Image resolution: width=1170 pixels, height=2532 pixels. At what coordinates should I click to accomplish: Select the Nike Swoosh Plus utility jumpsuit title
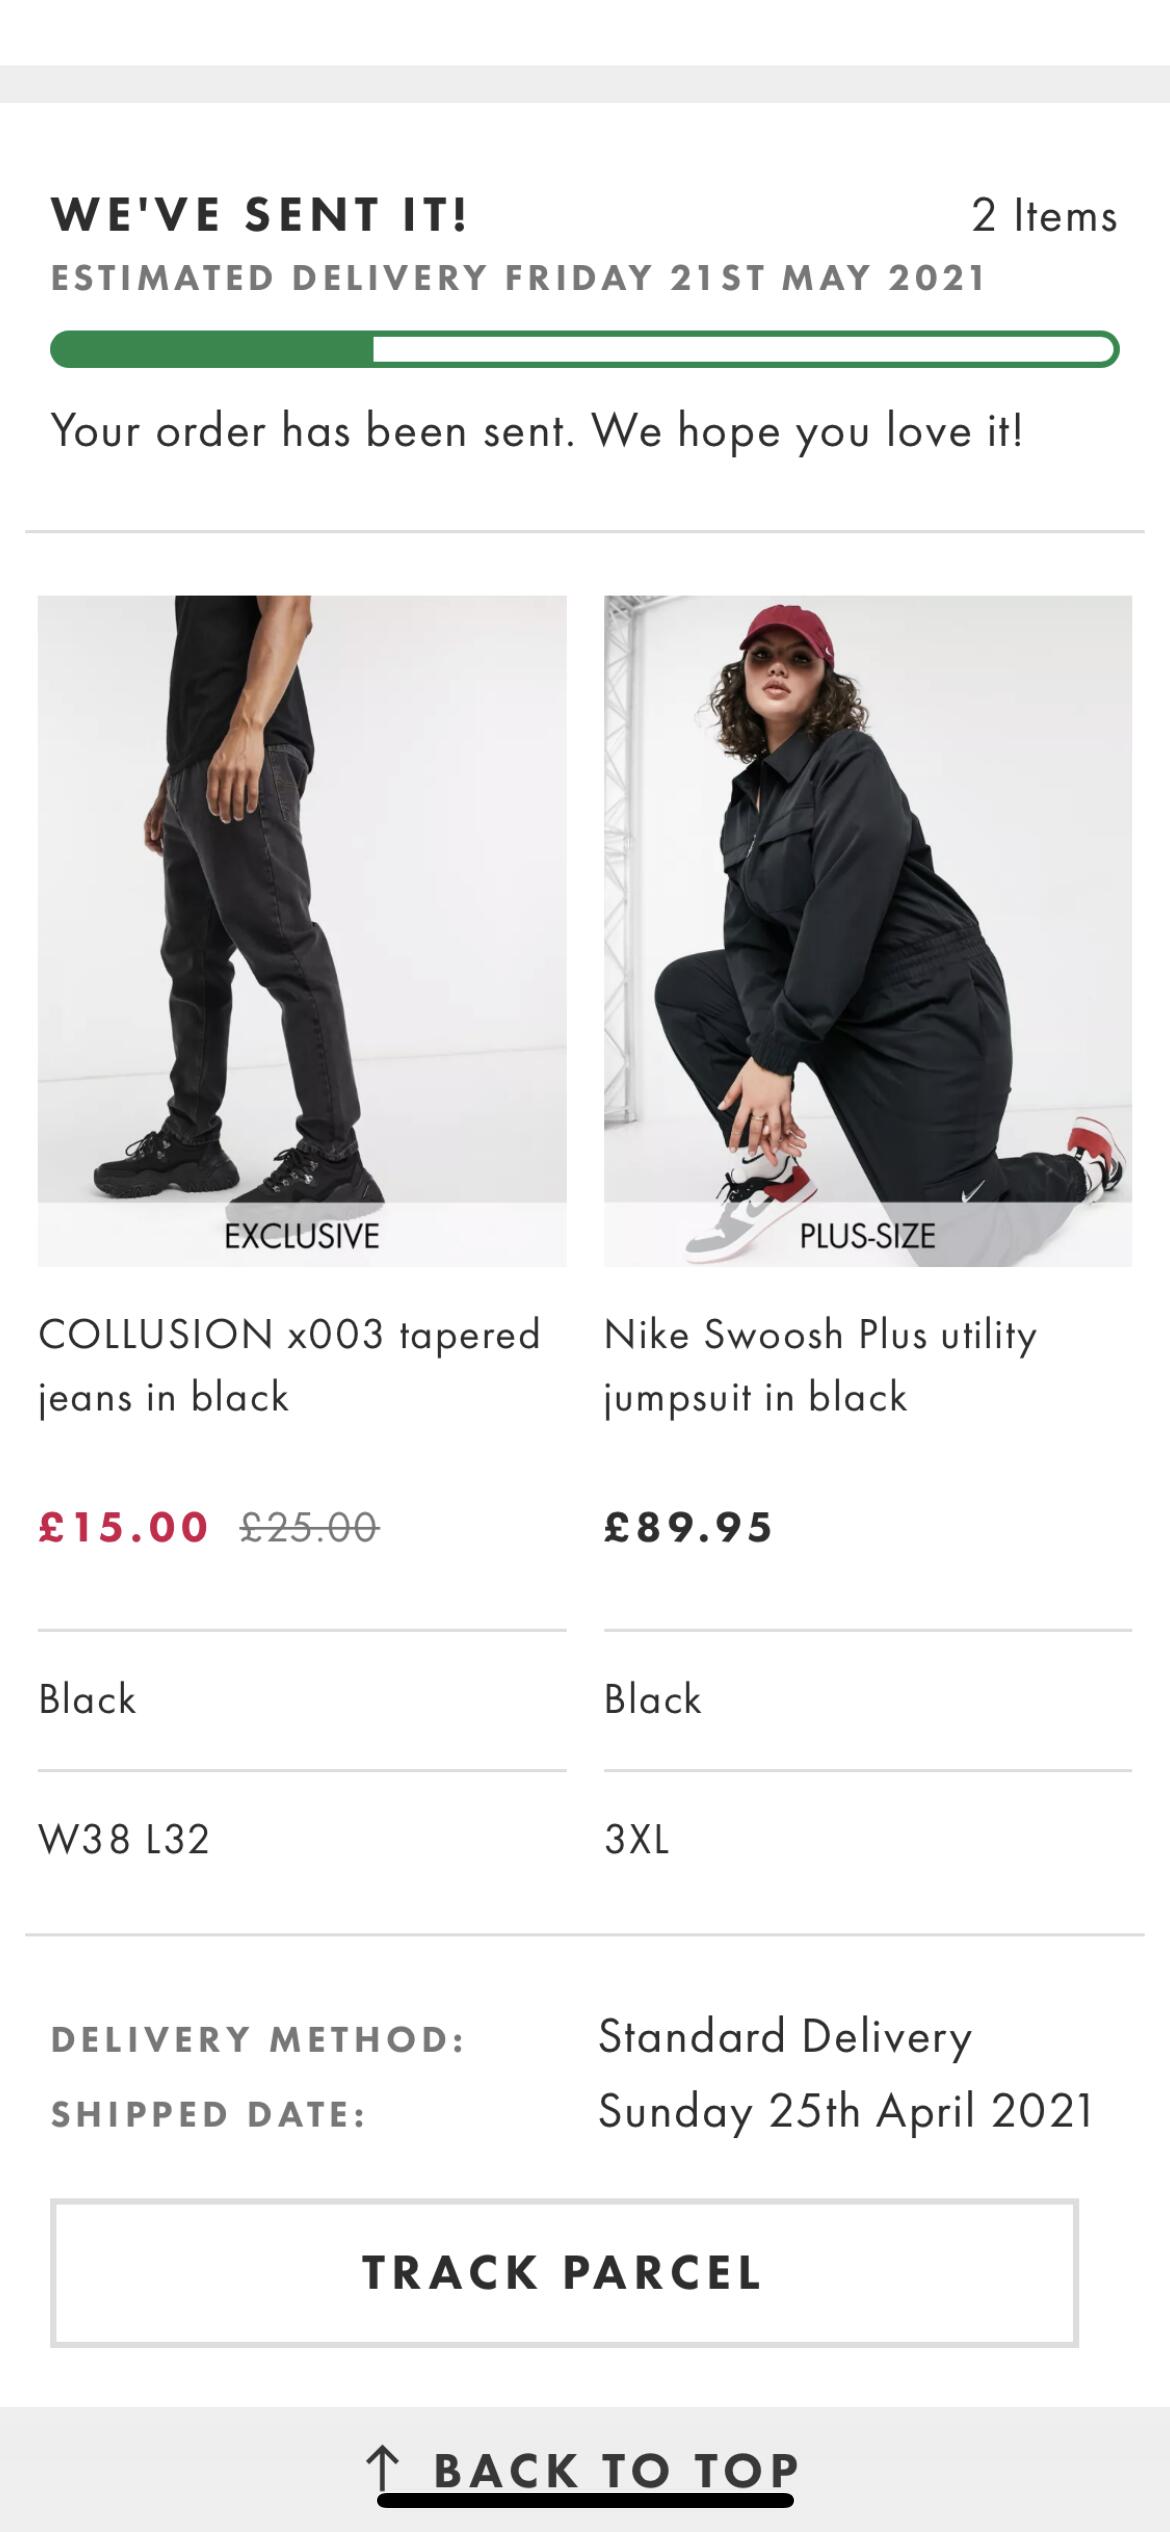coord(820,1365)
